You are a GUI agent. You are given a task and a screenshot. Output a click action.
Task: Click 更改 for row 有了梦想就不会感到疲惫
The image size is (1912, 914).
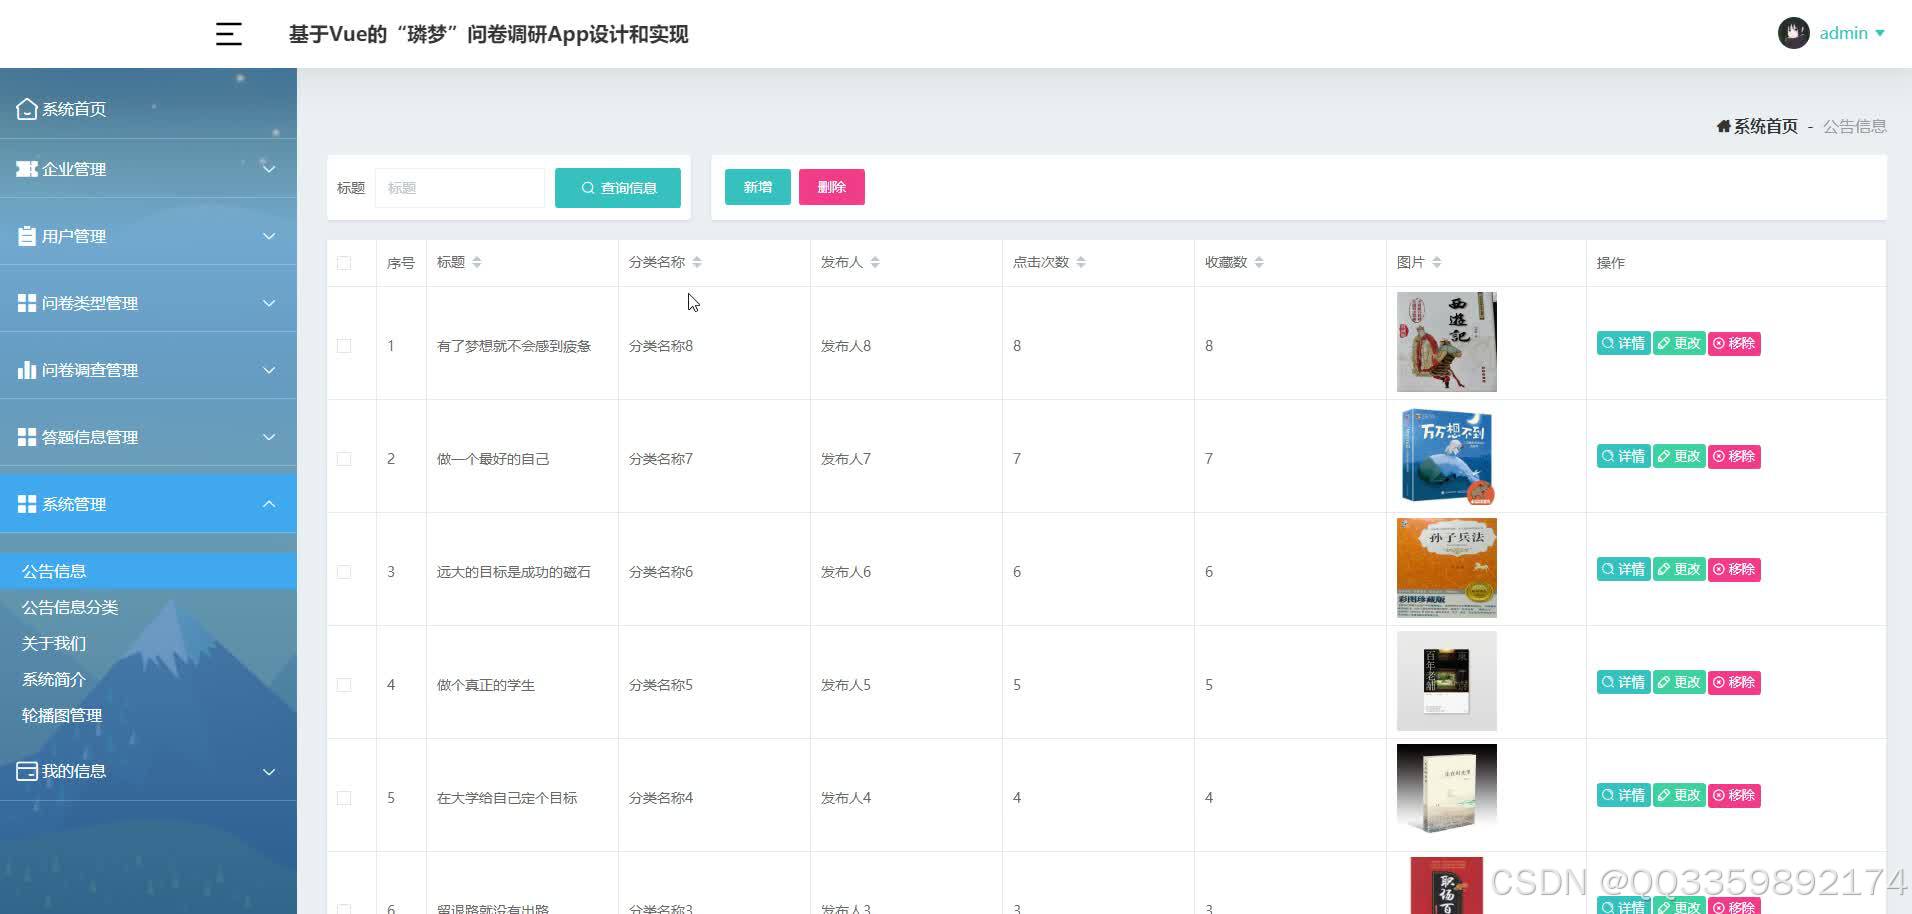click(1679, 343)
